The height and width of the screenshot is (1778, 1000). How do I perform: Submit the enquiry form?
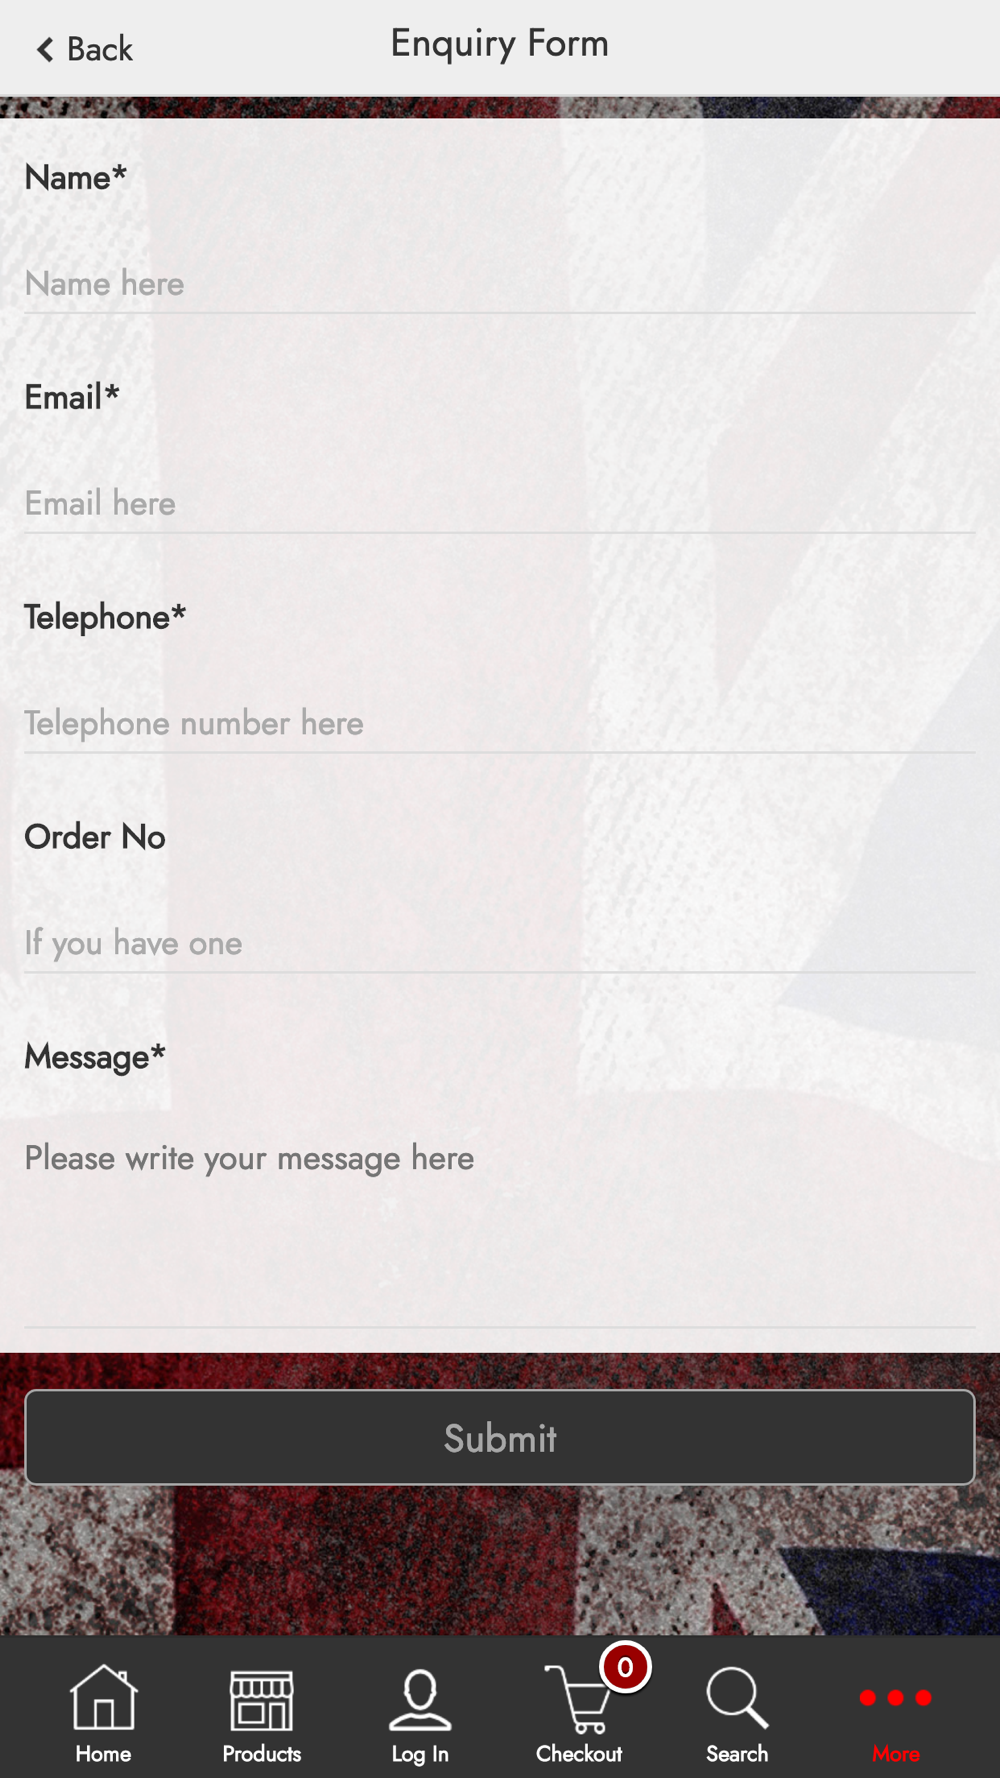pyautogui.click(x=500, y=1437)
